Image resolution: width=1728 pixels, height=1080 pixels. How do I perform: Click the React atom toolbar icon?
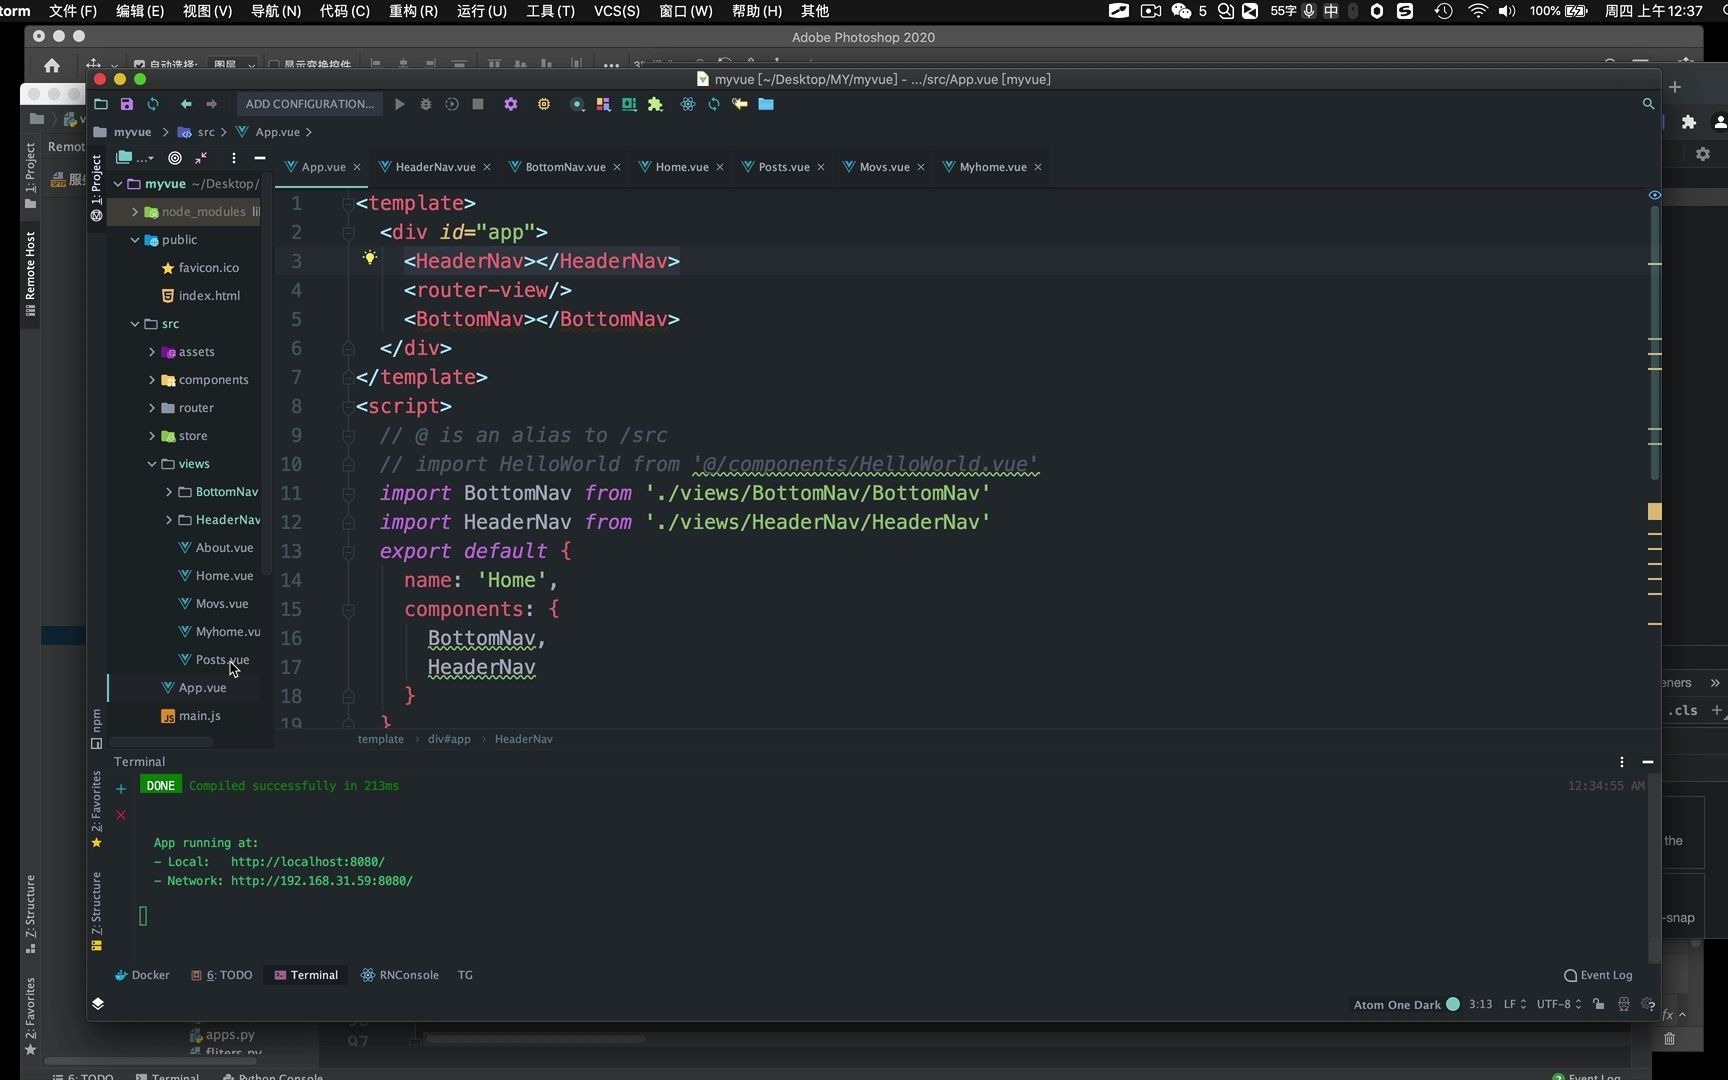tap(688, 104)
